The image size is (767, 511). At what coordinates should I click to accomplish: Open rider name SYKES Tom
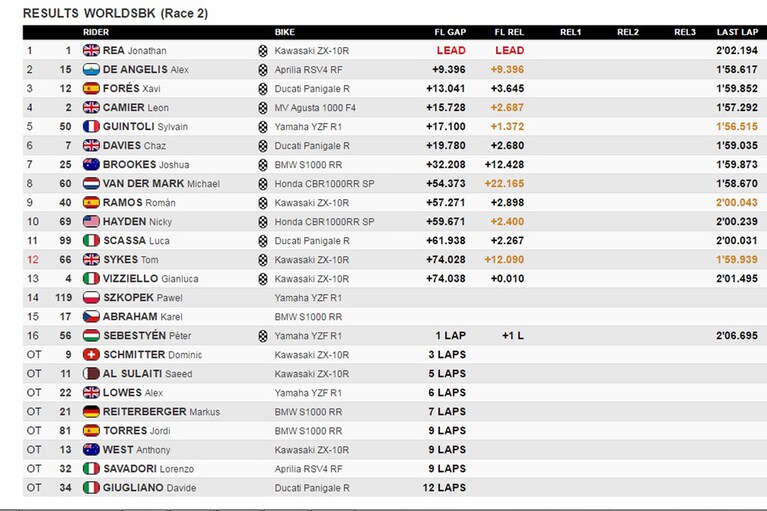pyautogui.click(x=131, y=260)
